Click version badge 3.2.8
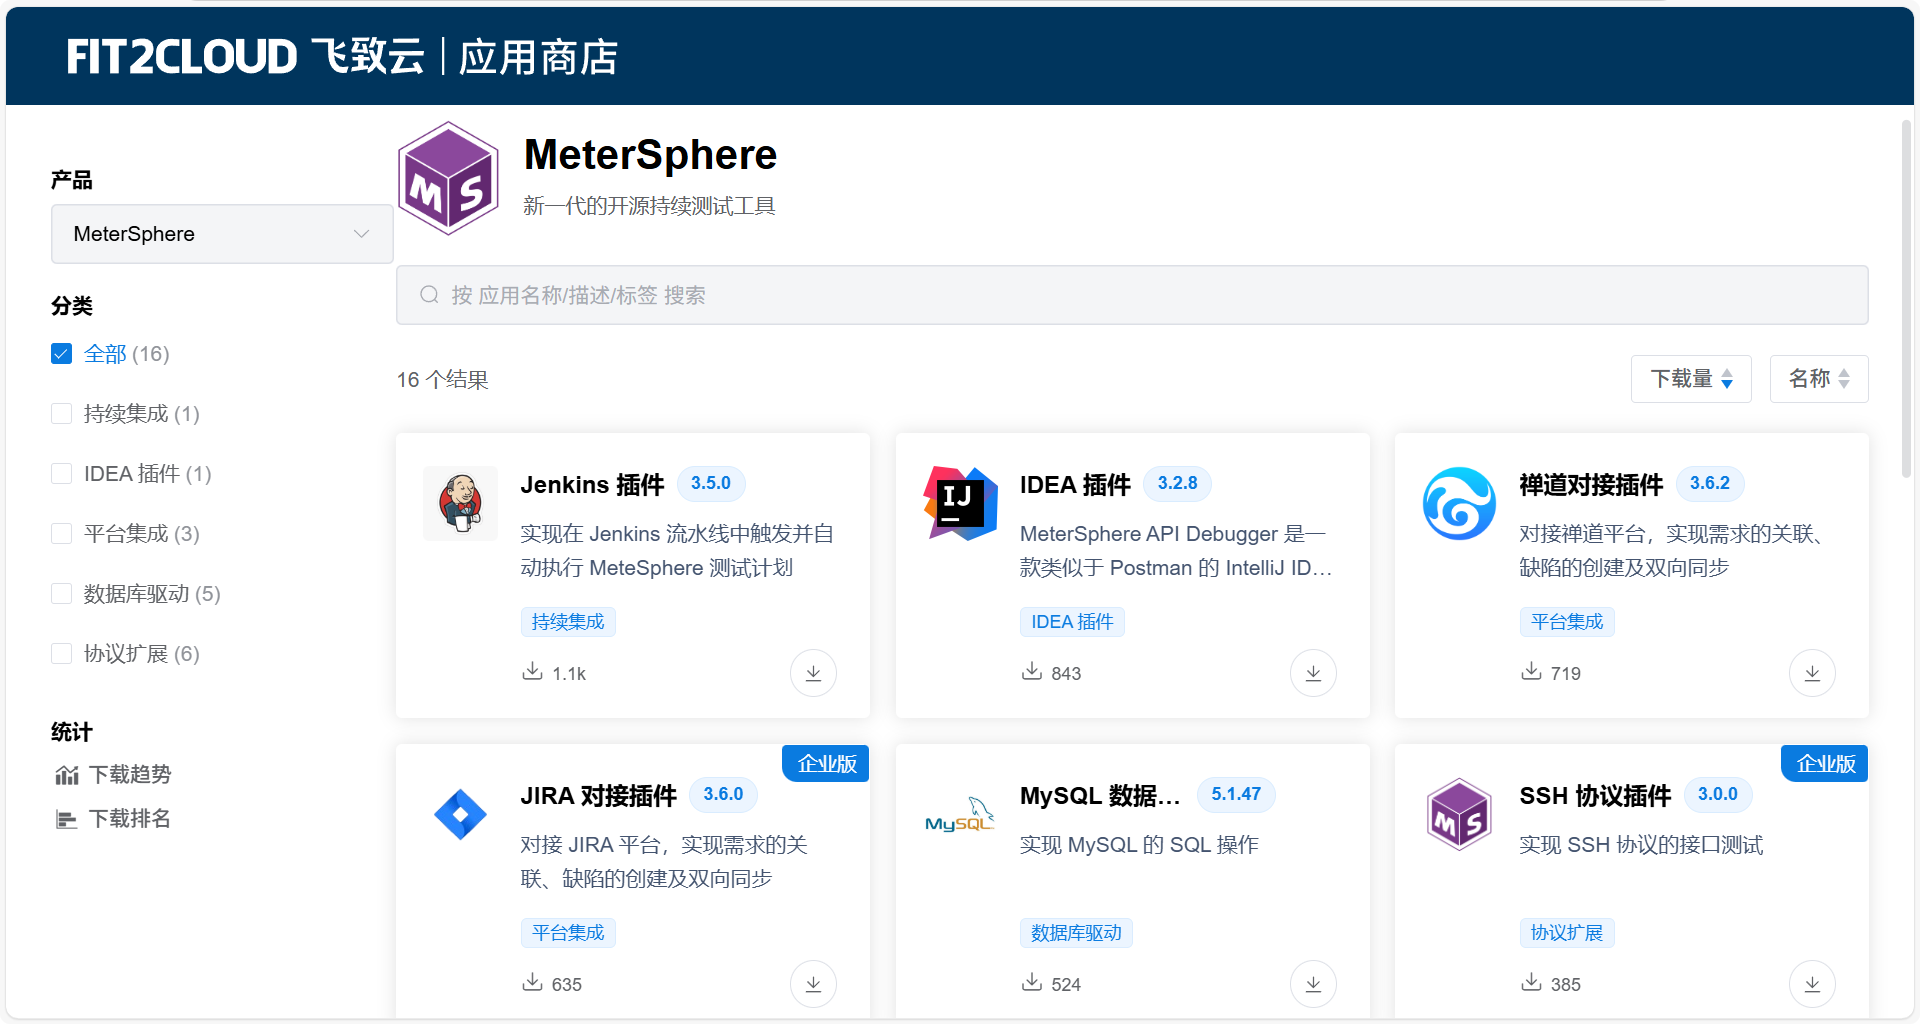 point(1177,483)
